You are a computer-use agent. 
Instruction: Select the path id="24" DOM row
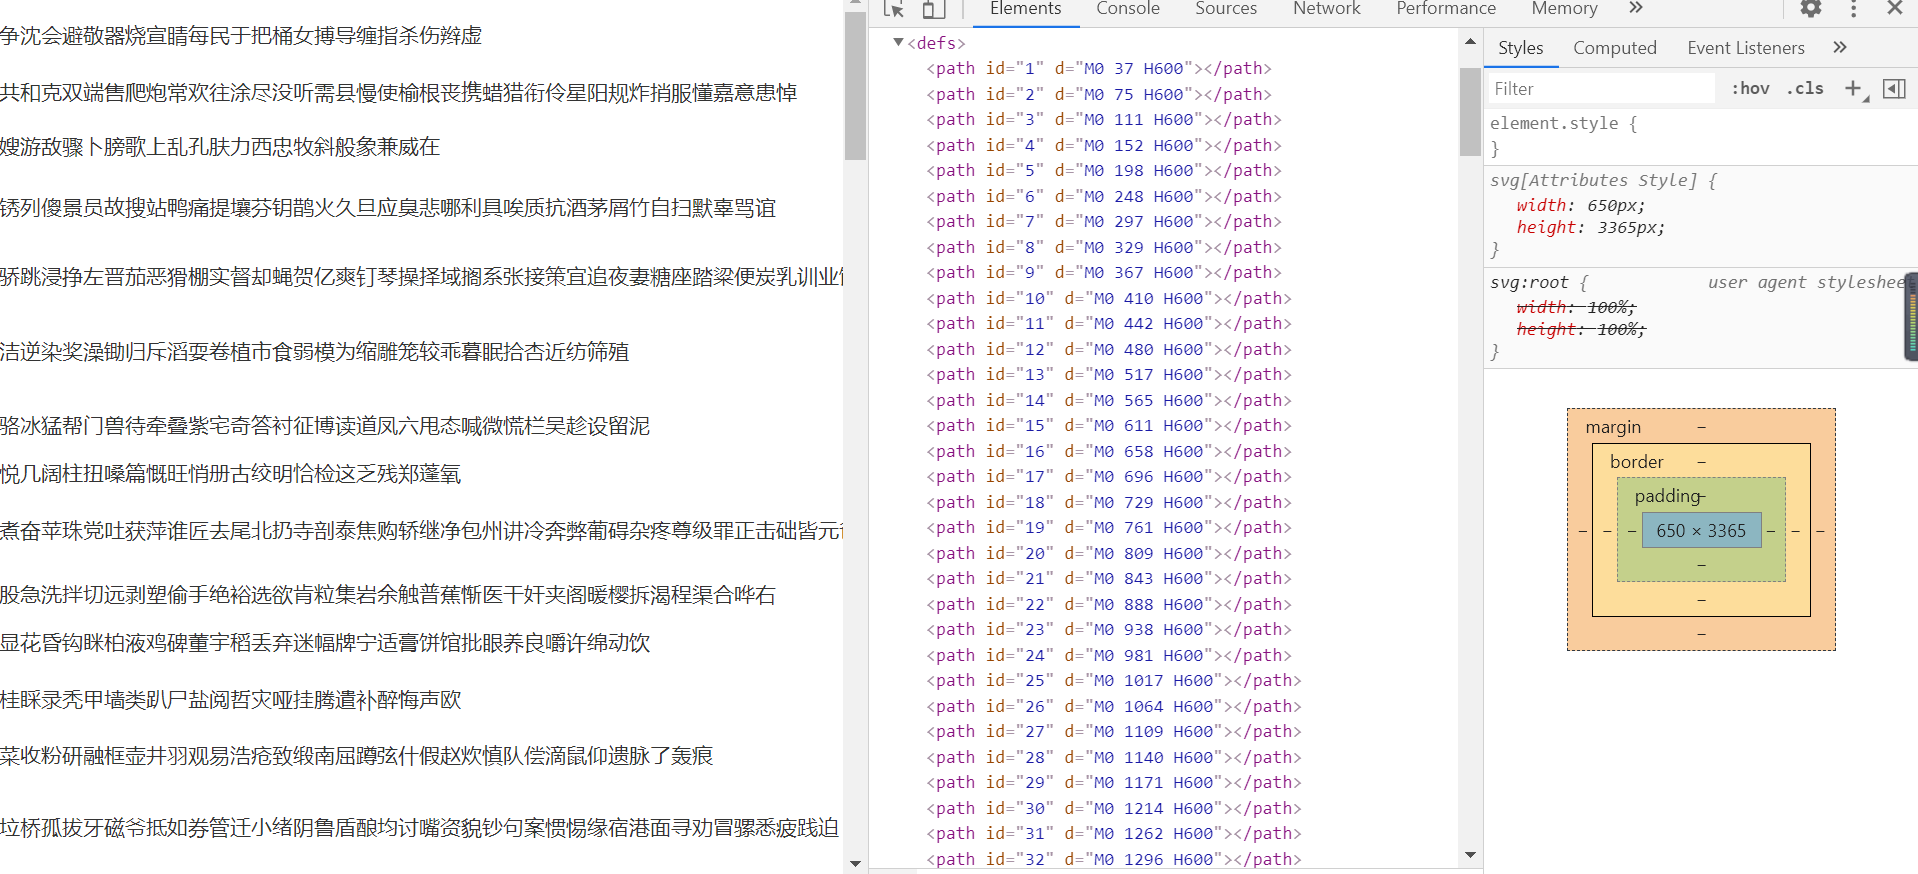pyautogui.click(x=1109, y=655)
